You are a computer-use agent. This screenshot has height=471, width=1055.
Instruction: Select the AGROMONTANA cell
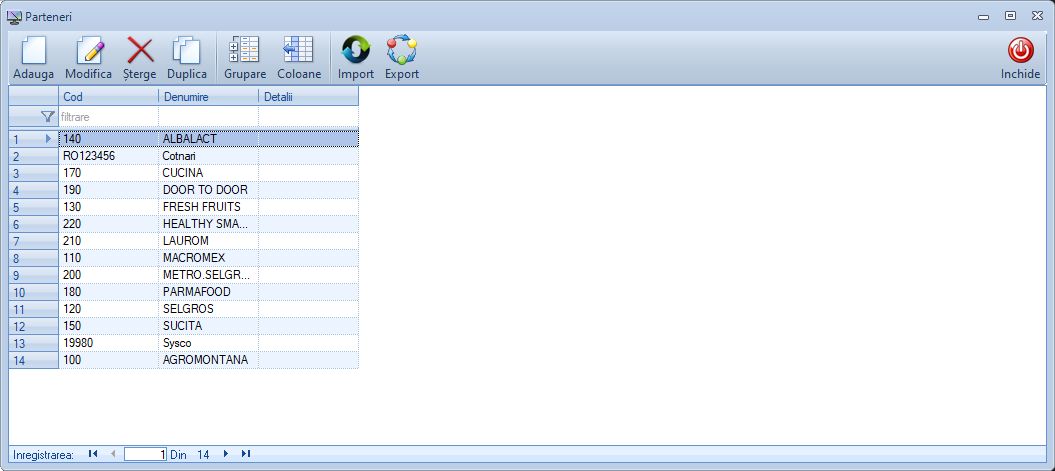(x=209, y=360)
